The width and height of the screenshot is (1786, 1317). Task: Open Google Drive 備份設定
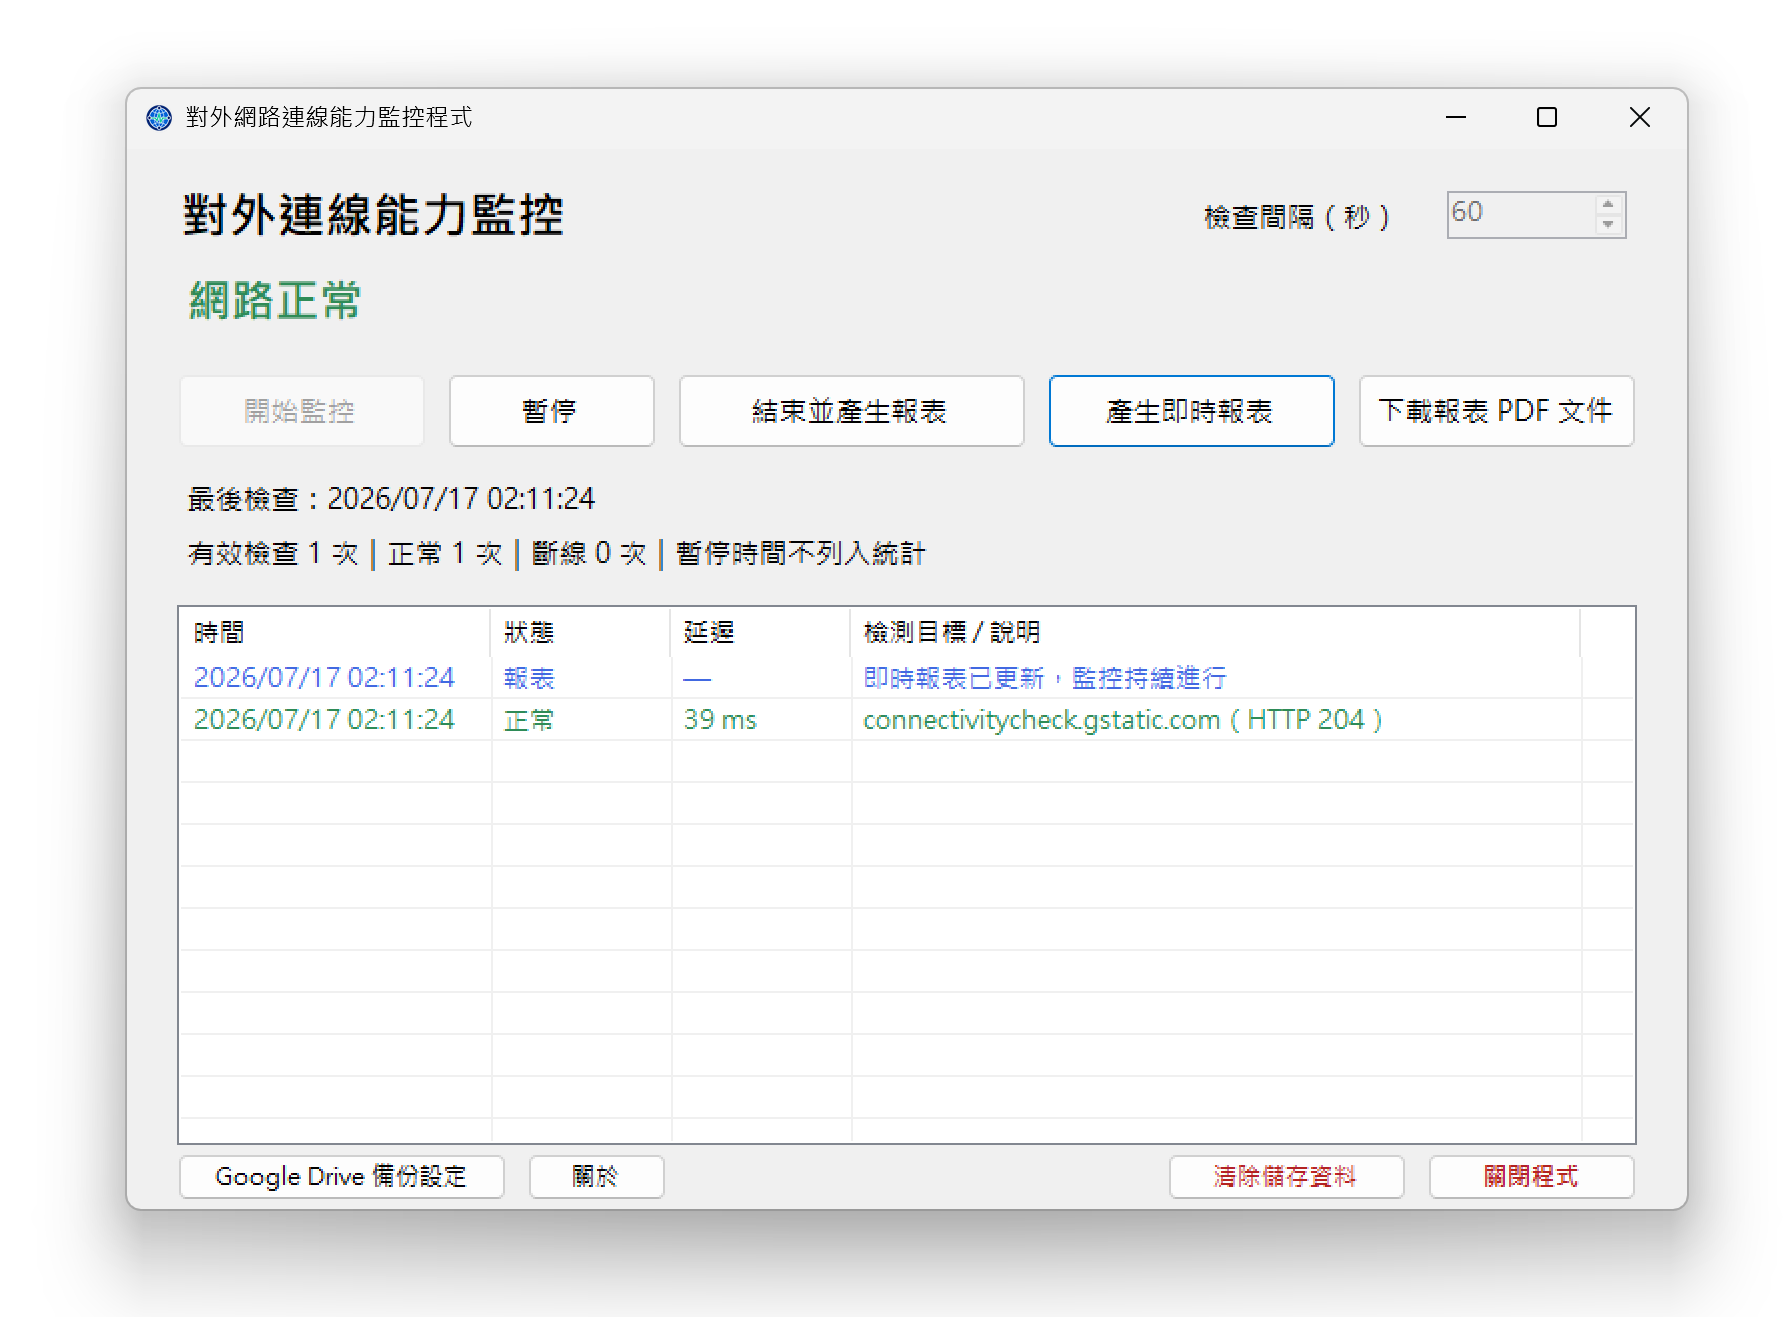point(341,1177)
